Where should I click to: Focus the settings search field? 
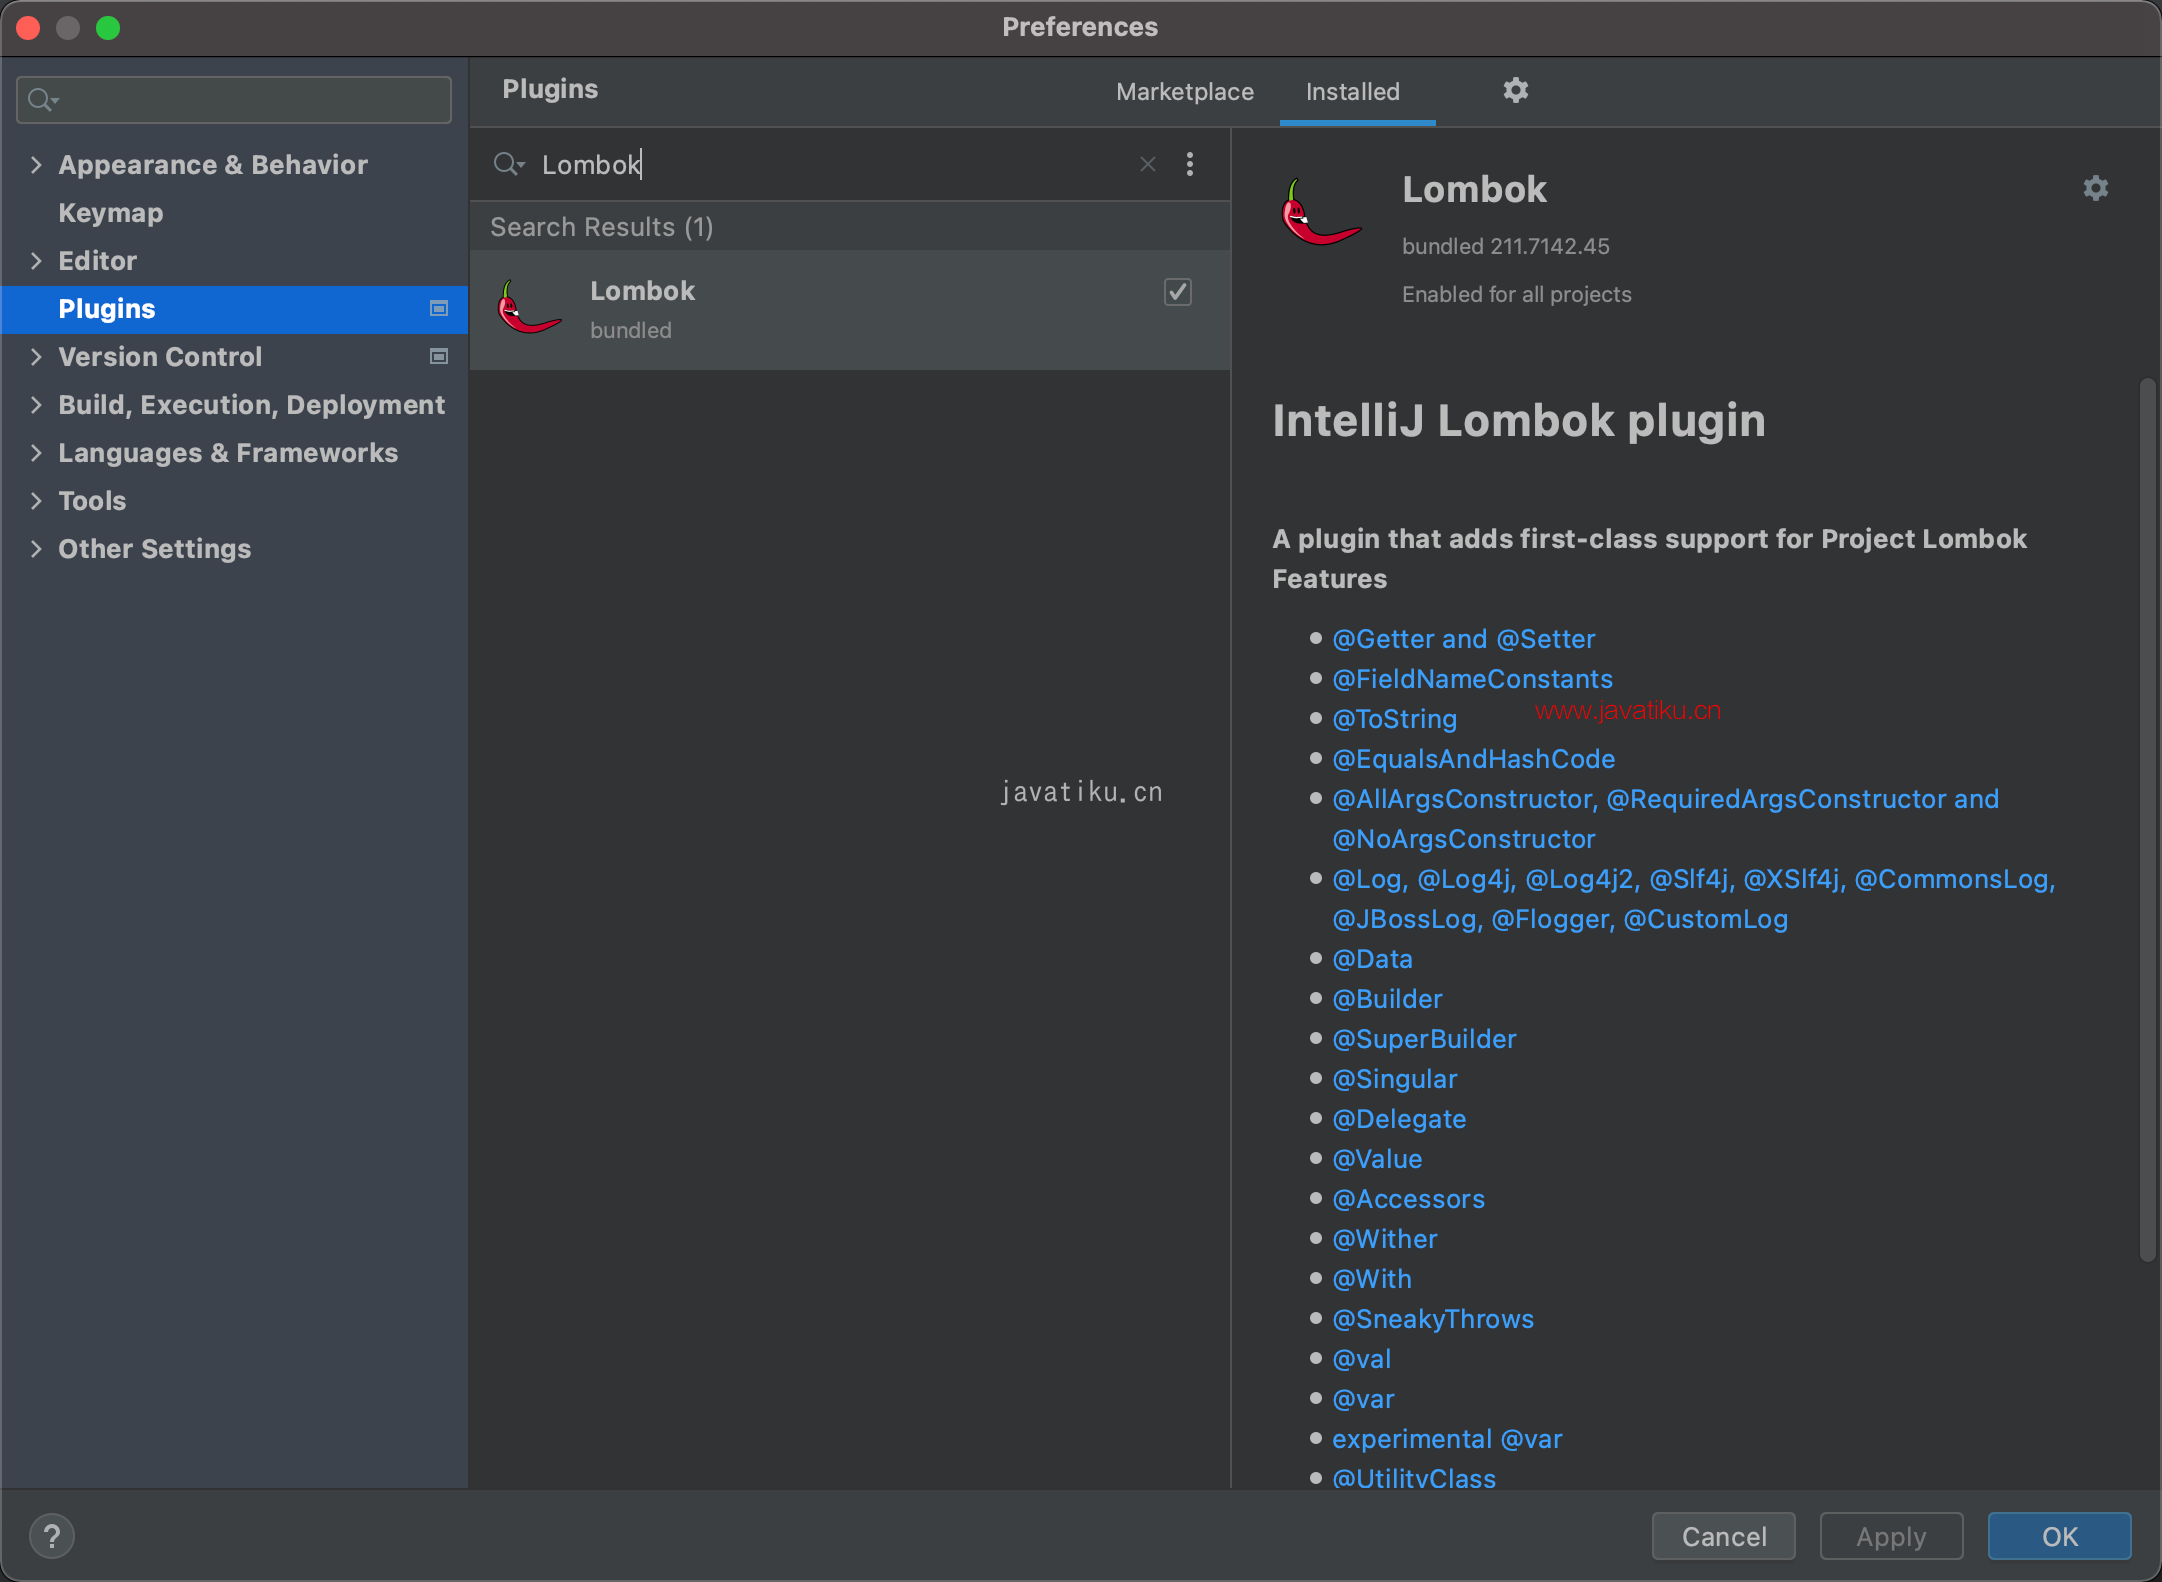pos(234,100)
